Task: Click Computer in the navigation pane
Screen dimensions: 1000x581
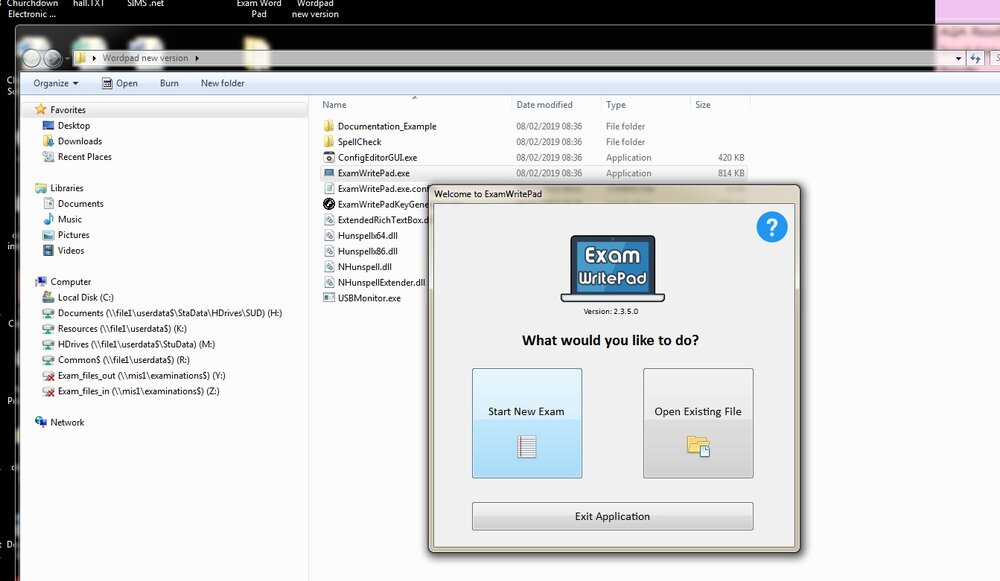Action: point(70,282)
